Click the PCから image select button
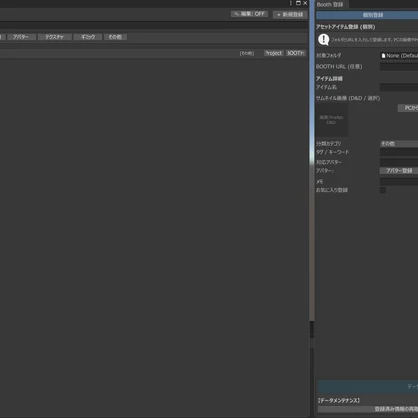Screen dimensions: 418x418 click(408, 108)
